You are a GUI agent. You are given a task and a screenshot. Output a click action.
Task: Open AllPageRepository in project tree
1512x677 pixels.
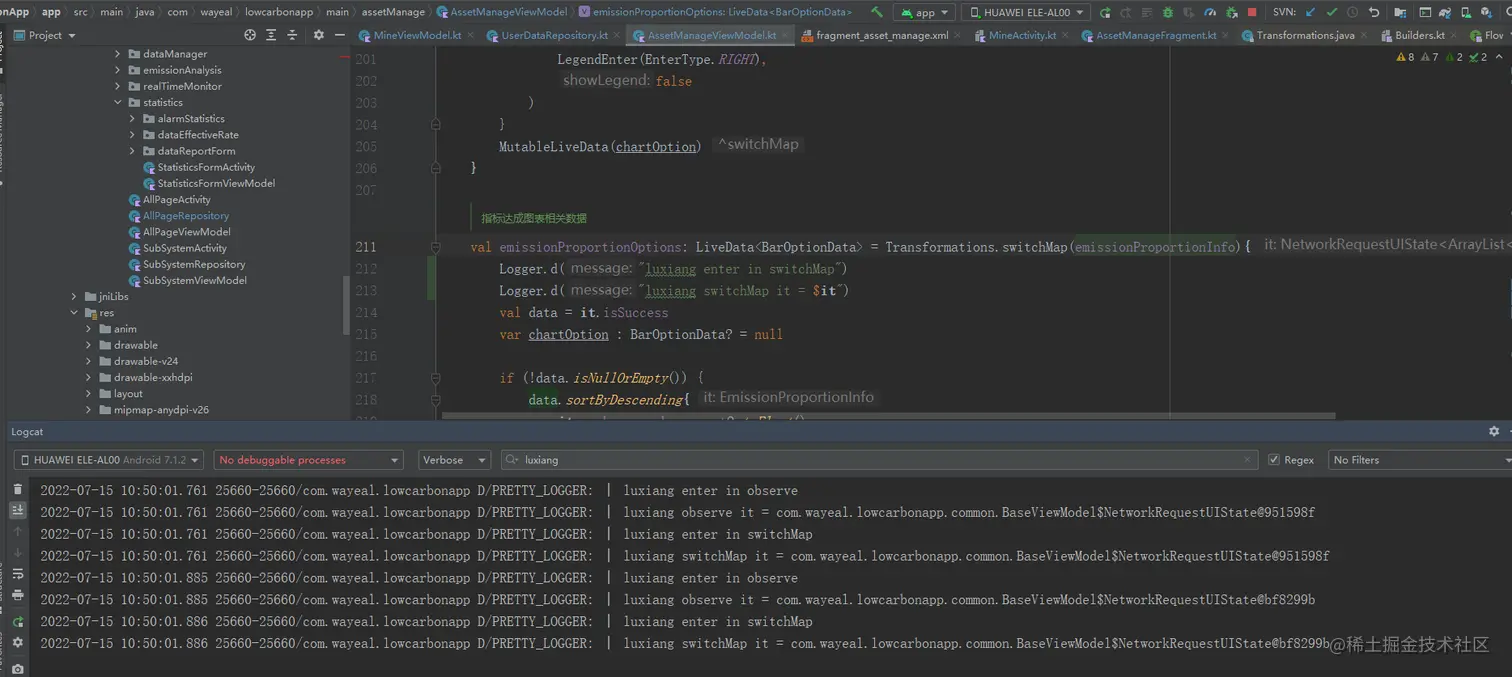185,216
